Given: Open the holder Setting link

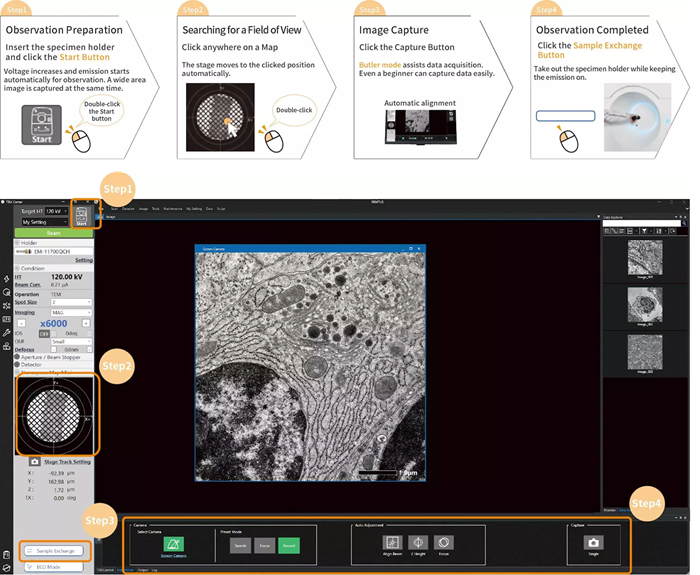Looking at the screenshot, I should click(x=84, y=260).
